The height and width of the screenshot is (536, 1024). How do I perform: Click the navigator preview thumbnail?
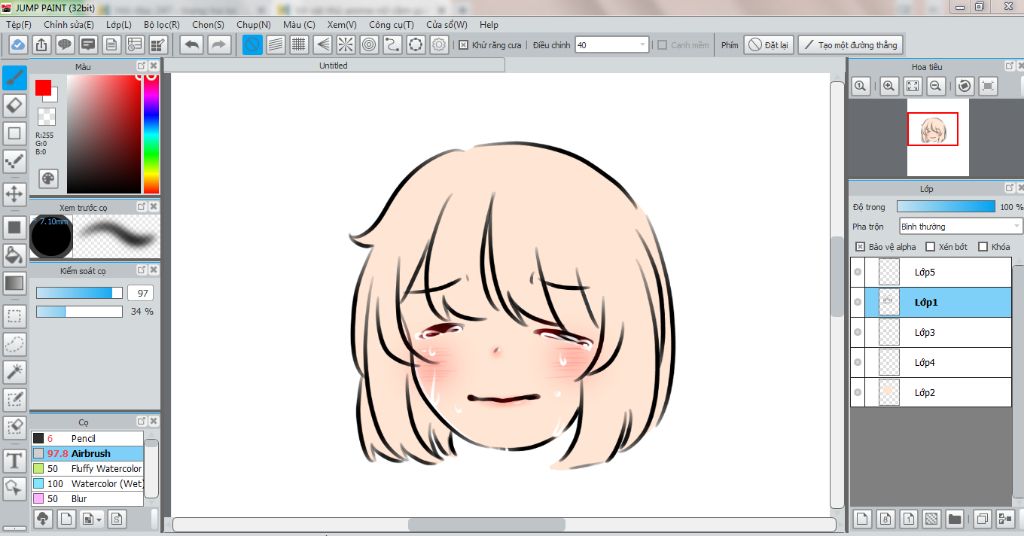pyautogui.click(x=937, y=138)
